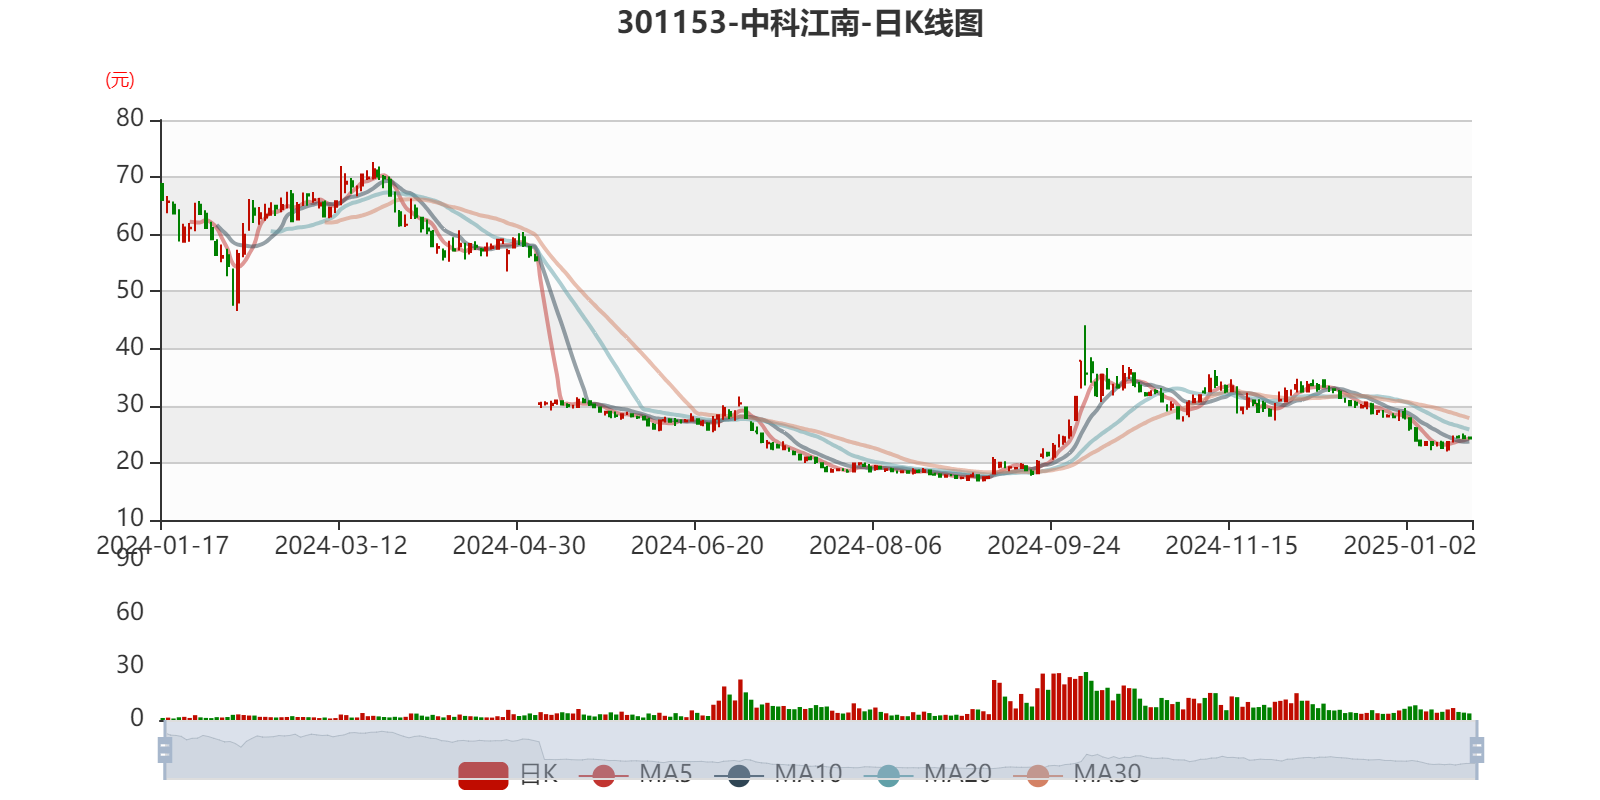Click the left data zoom slider handle
The height and width of the screenshot is (800, 1600).
point(165,749)
